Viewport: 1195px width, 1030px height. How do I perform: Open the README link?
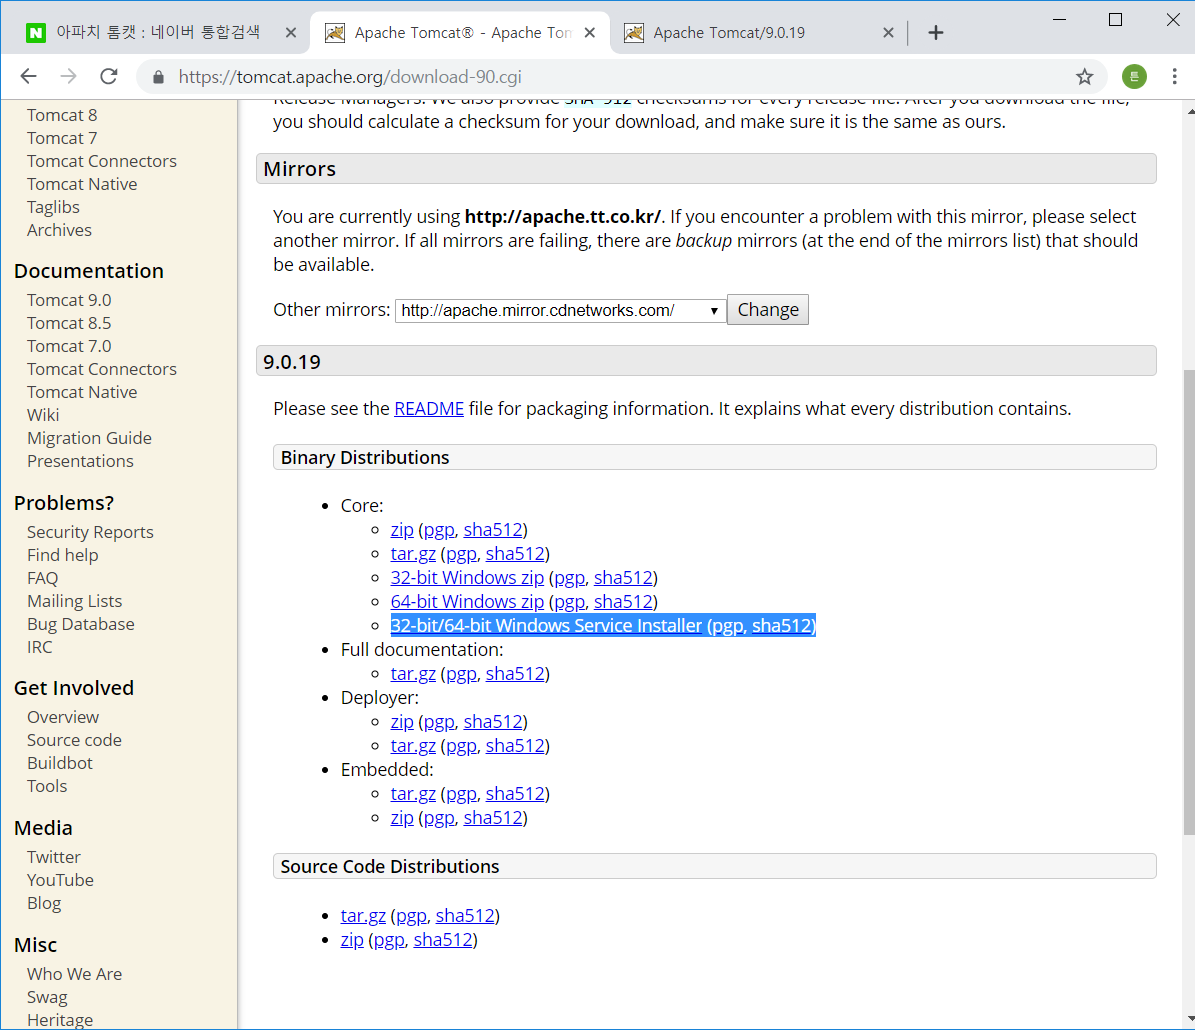[x=428, y=409]
